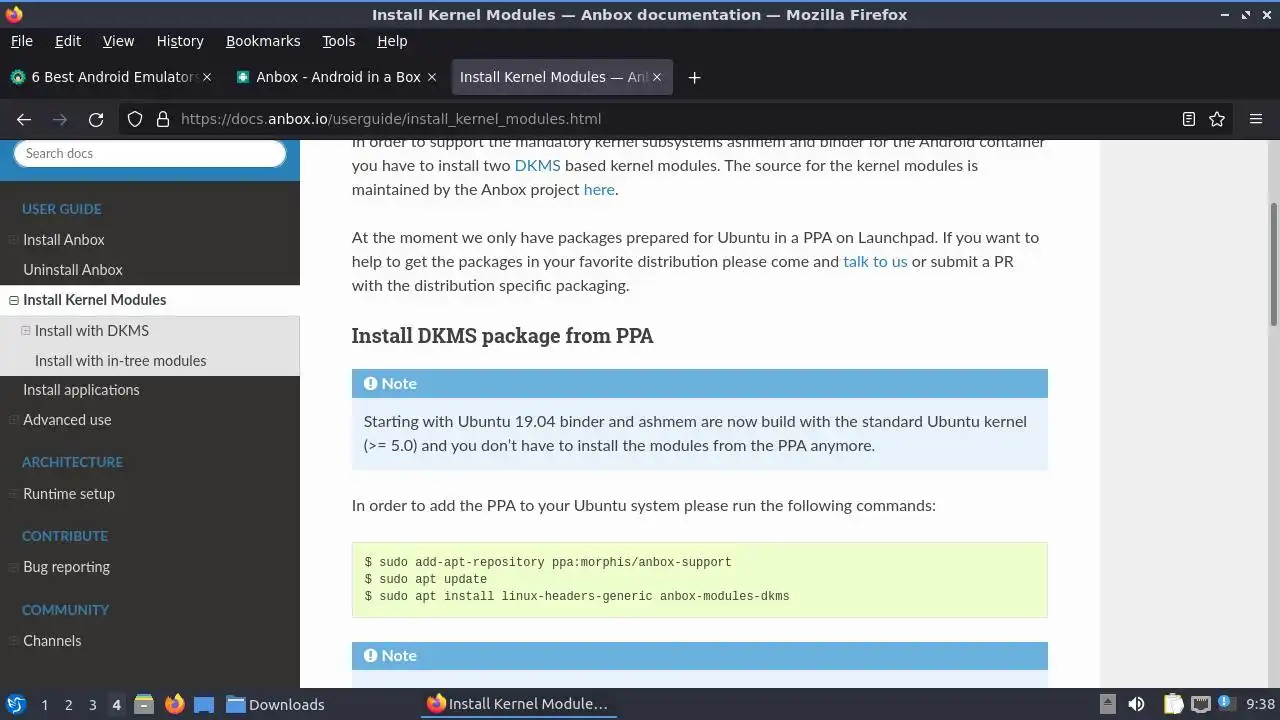Close the 'Install Kernel Modules' tab
Image resolution: width=1280 pixels, height=720 pixels.
[x=657, y=77]
